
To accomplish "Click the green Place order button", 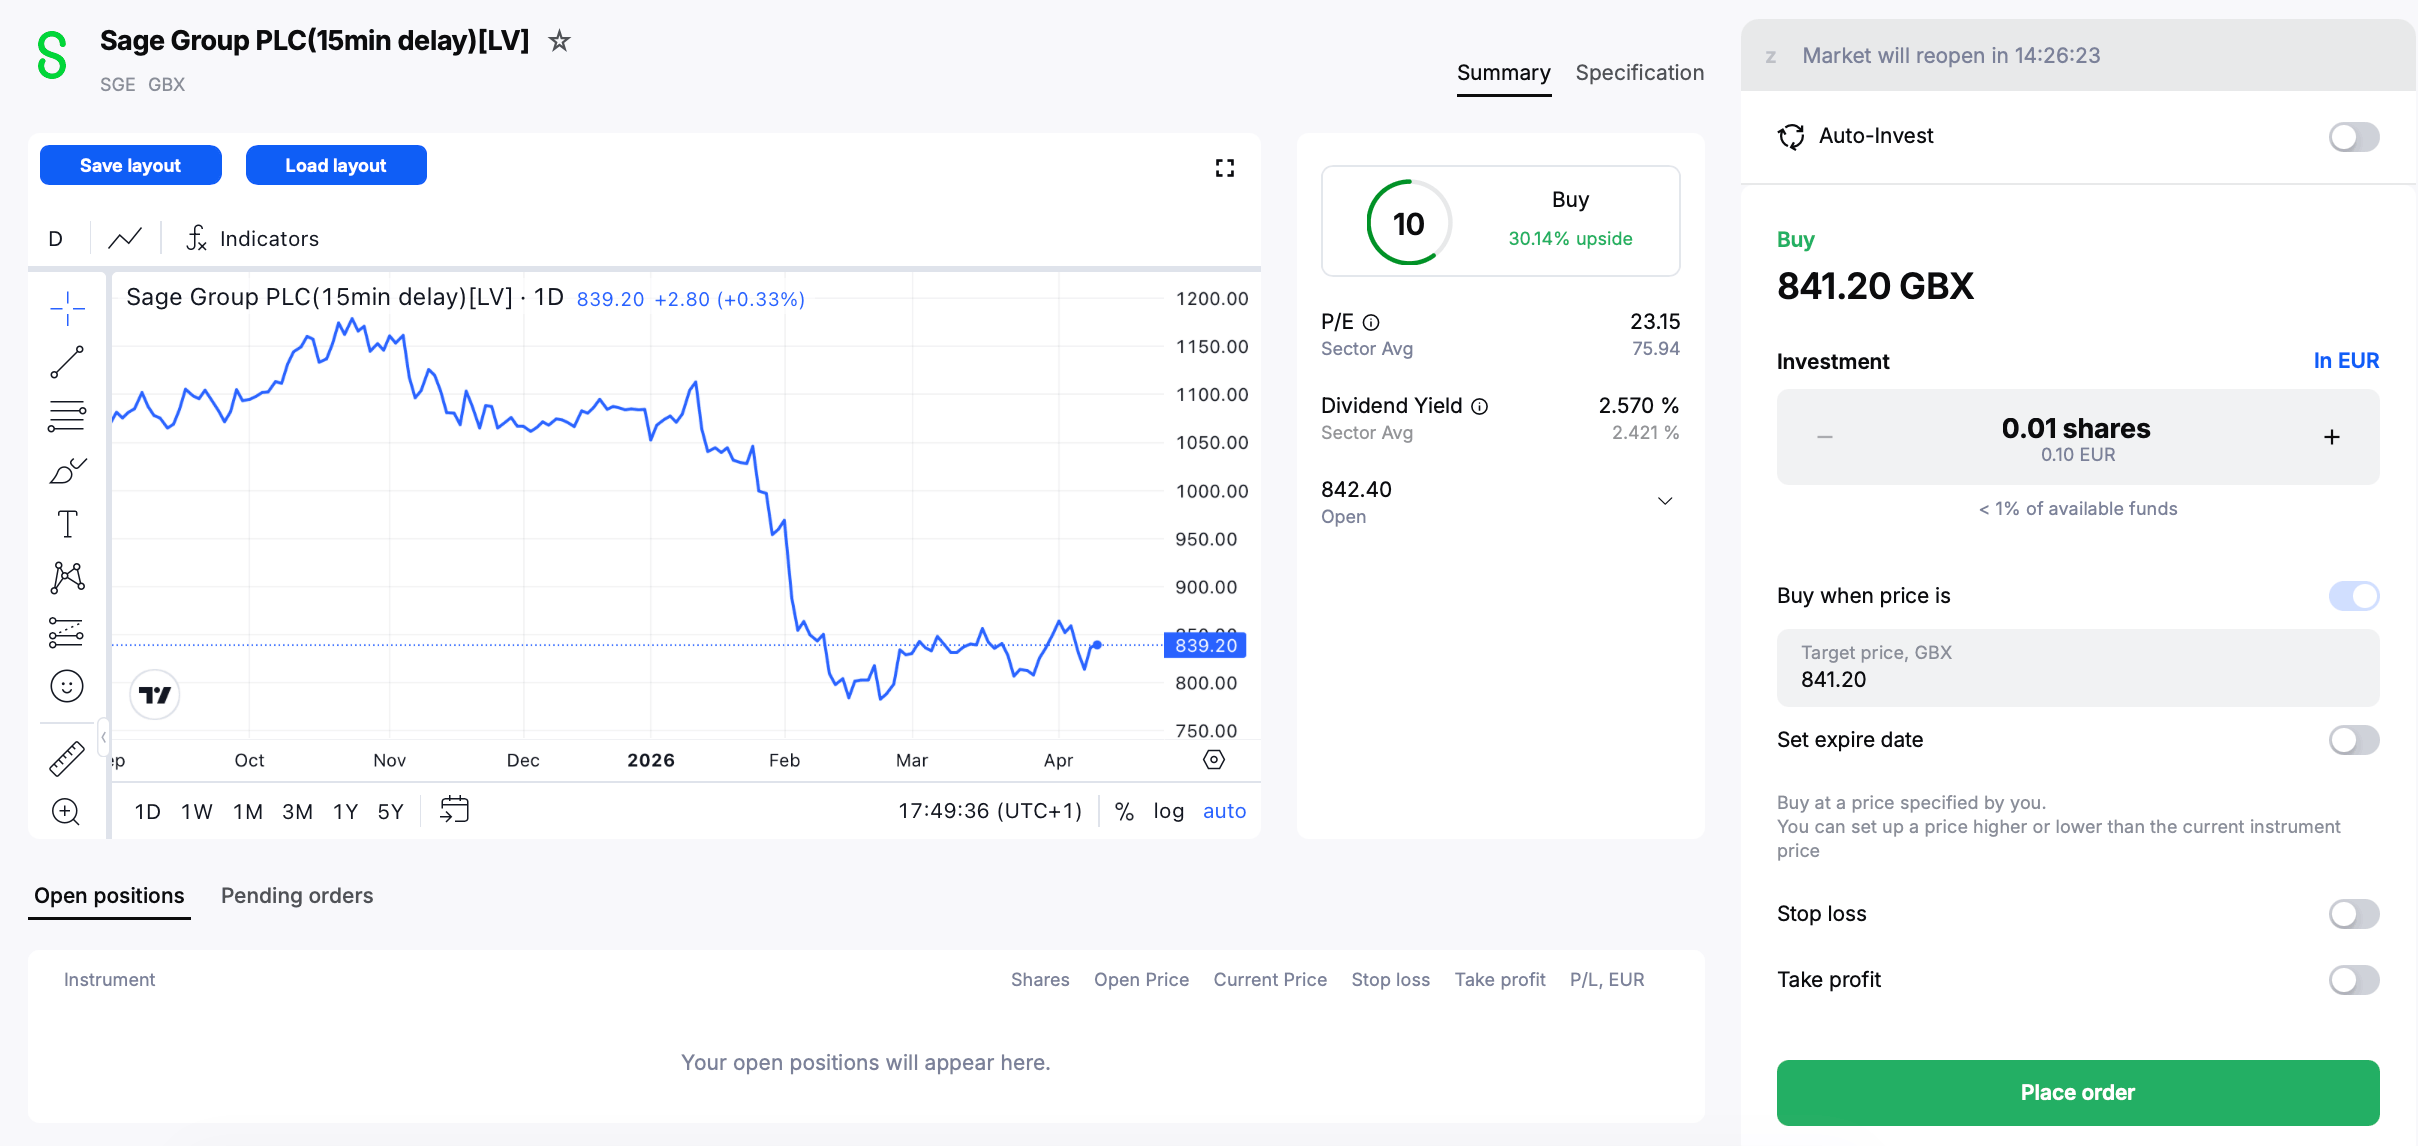I will pyautogui.click(x=2077, y=1093).
